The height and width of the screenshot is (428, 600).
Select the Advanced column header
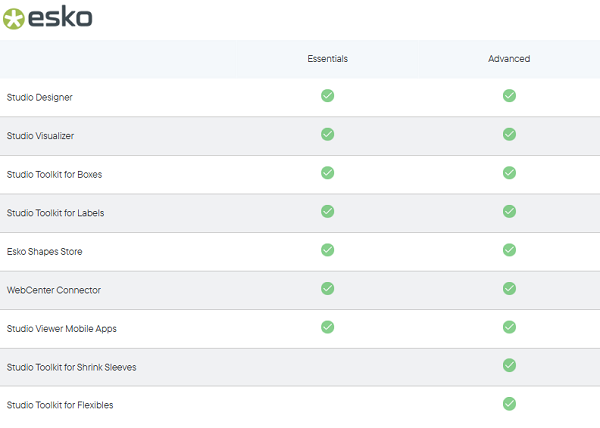pos(509,59)
